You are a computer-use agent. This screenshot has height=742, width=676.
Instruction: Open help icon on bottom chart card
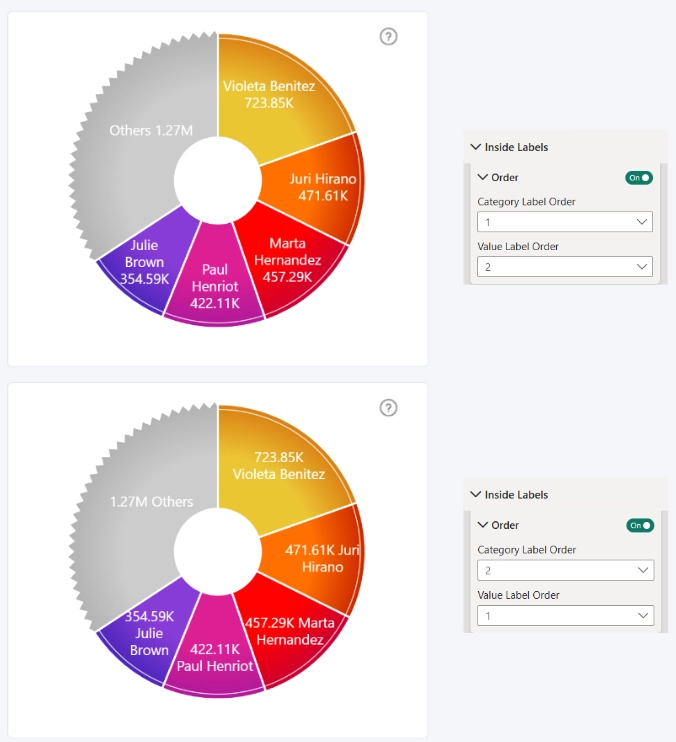[388, 407]
